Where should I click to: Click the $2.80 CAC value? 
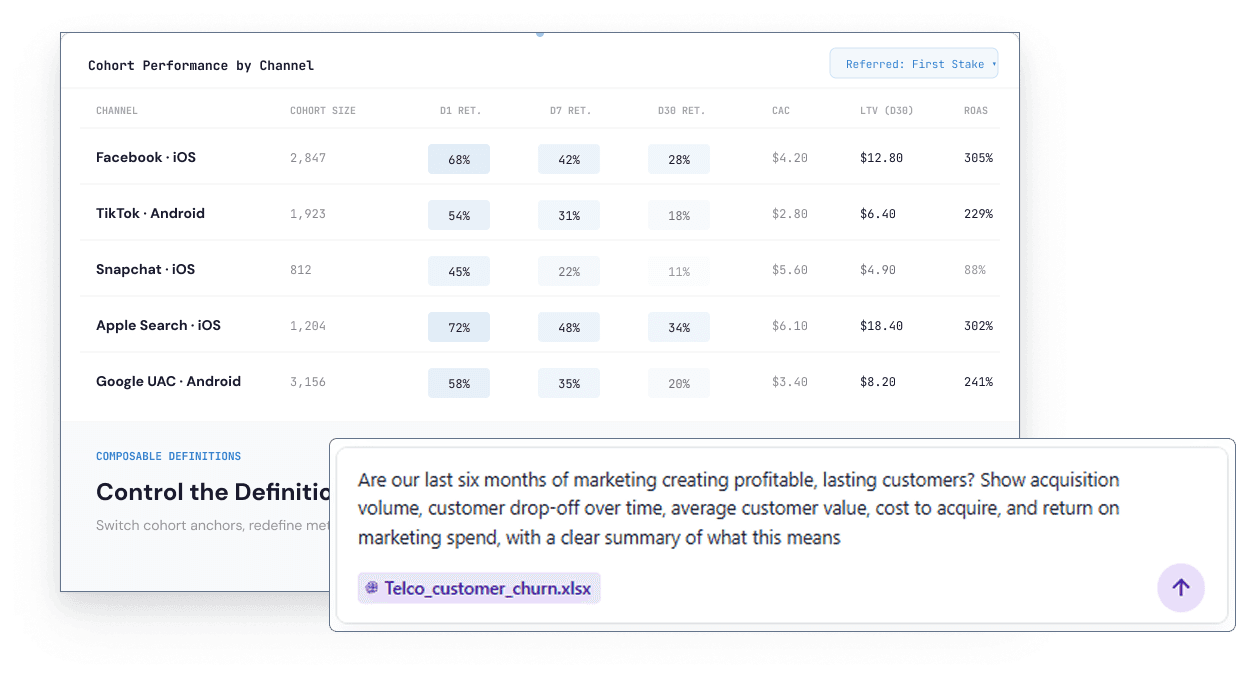point(790,214)
